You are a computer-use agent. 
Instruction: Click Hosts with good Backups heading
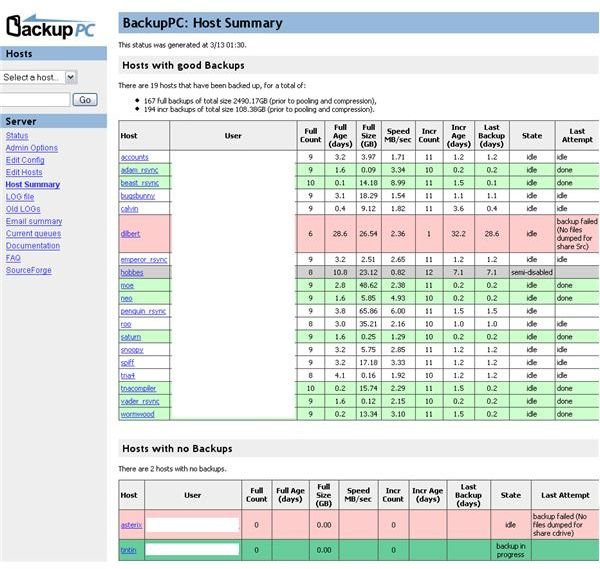(x=183, y=65)
